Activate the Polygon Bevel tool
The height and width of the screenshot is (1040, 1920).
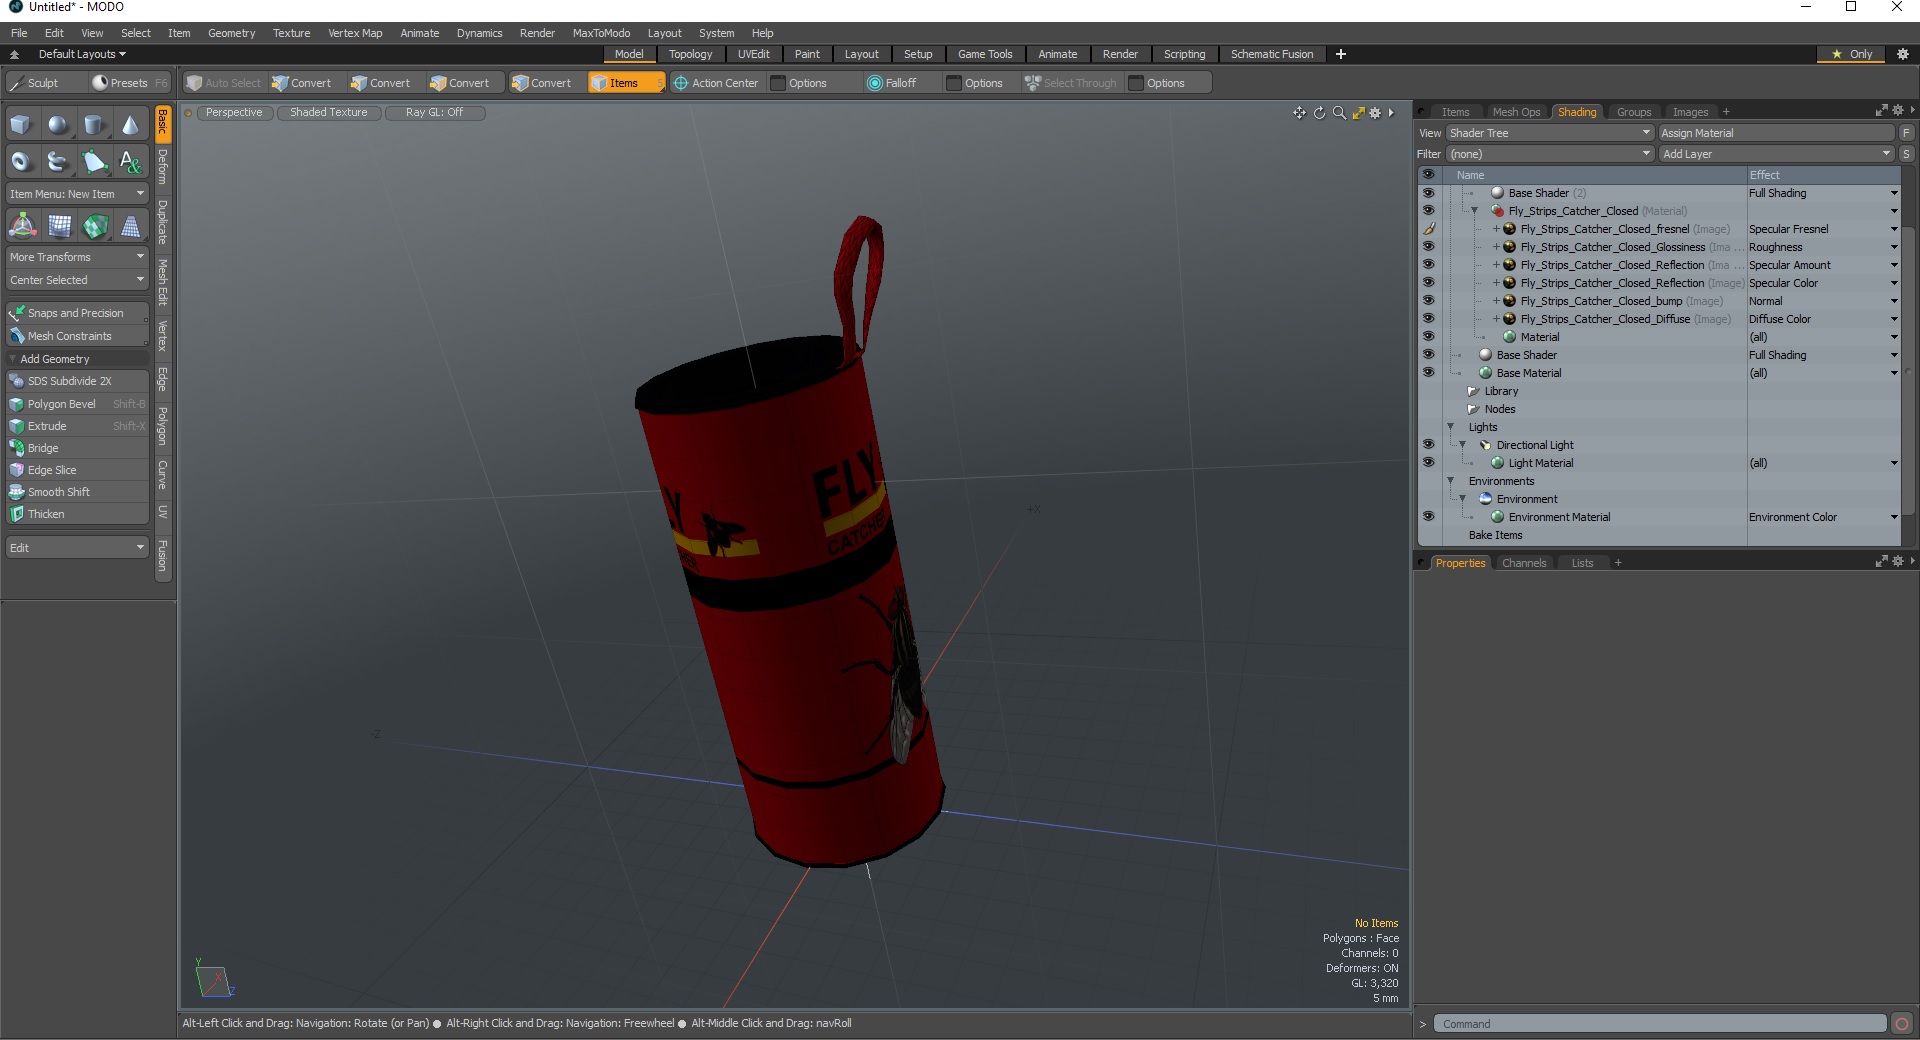77,404
